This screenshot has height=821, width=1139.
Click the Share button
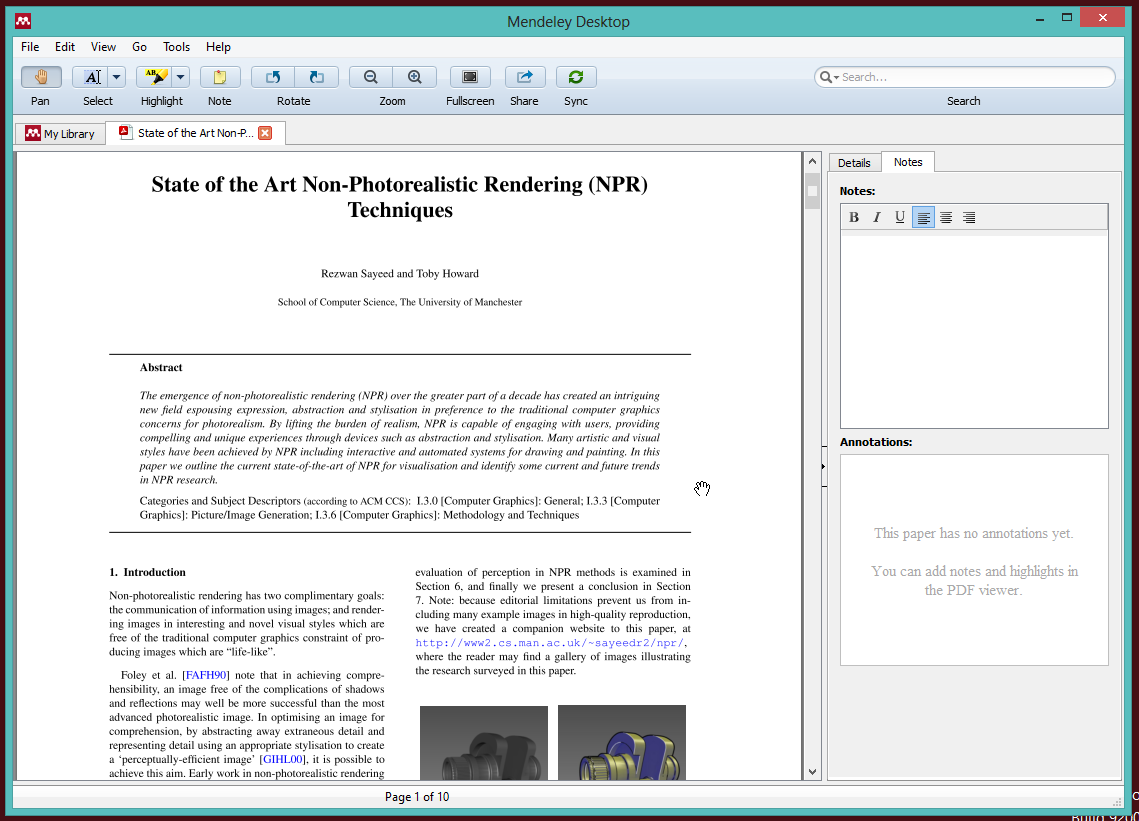(525, 77)
